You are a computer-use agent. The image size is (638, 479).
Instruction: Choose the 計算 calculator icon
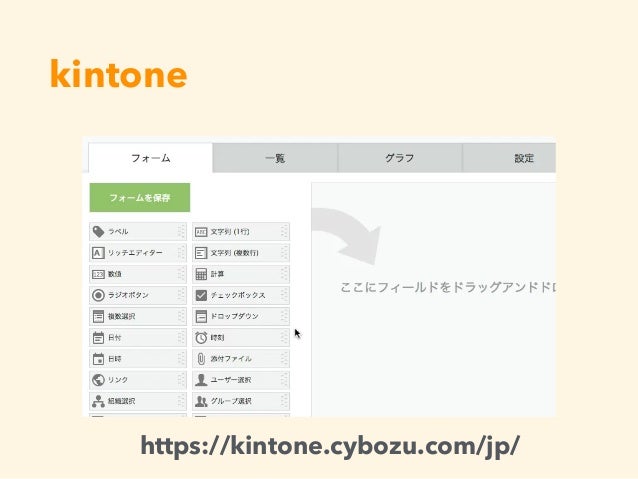coord(201,274)
